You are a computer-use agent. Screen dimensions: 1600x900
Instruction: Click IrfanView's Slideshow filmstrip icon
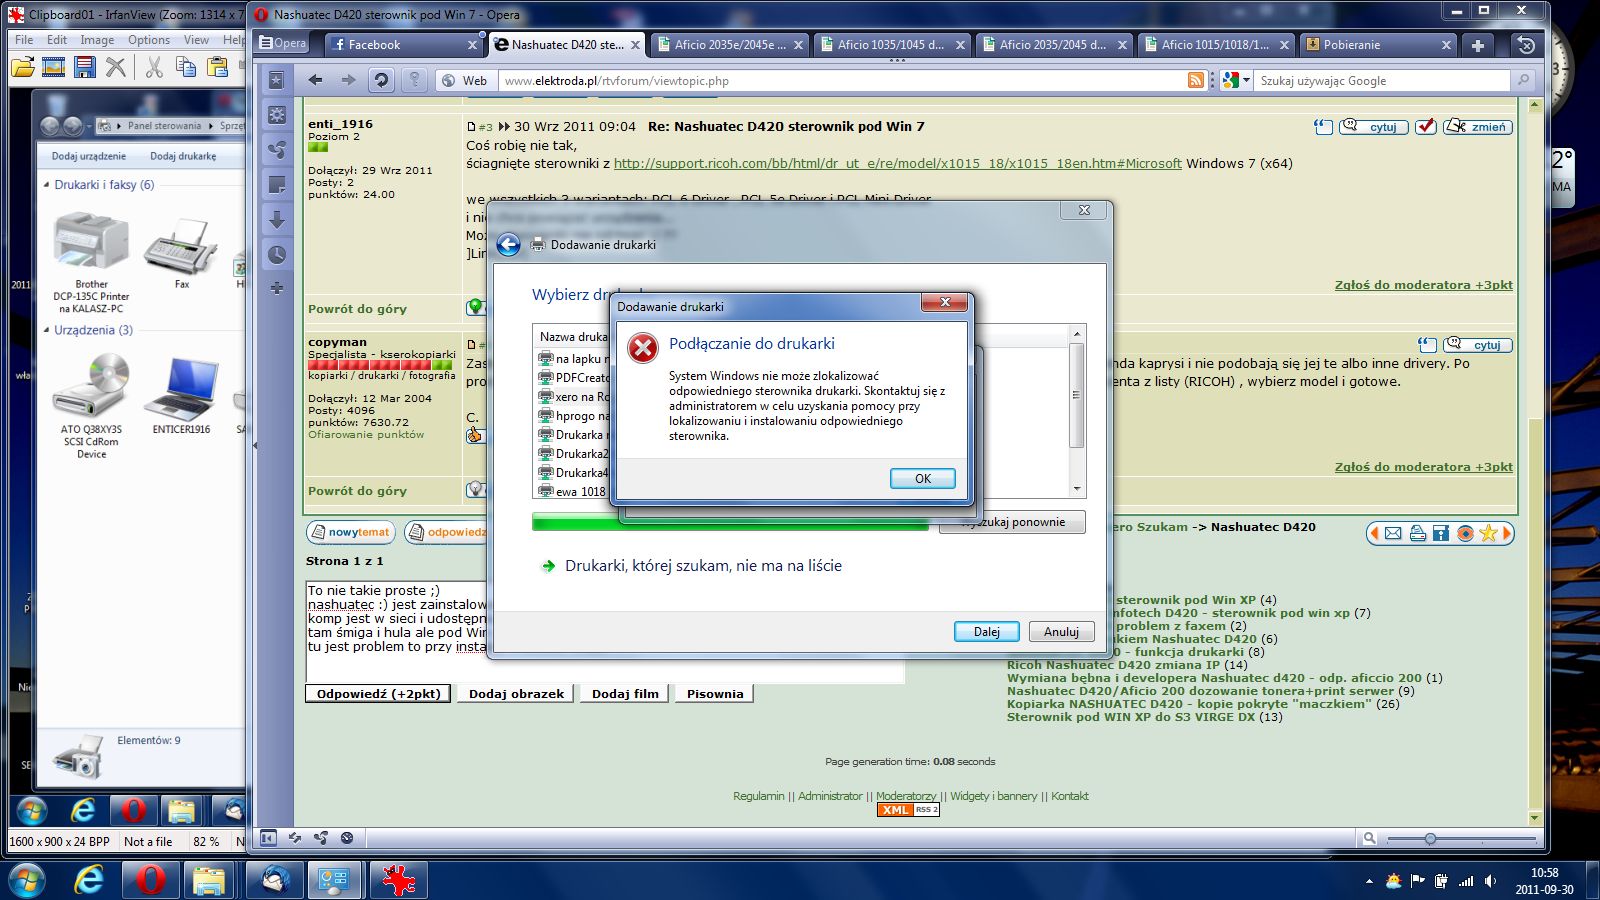click(x=54, y=67)
